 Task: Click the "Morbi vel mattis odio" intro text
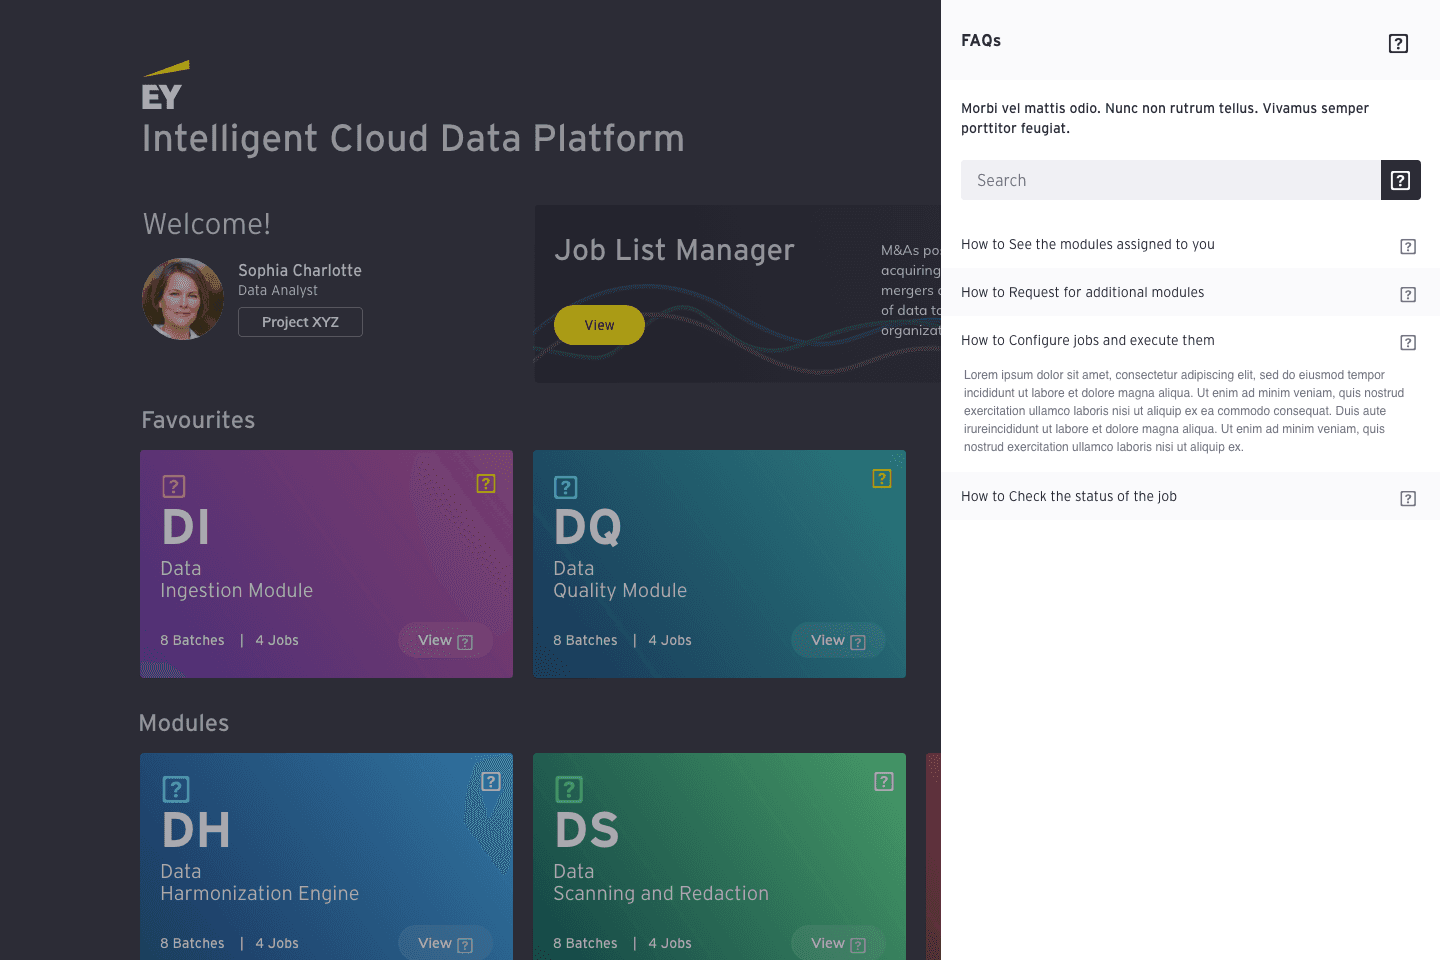click(1165, 118)
